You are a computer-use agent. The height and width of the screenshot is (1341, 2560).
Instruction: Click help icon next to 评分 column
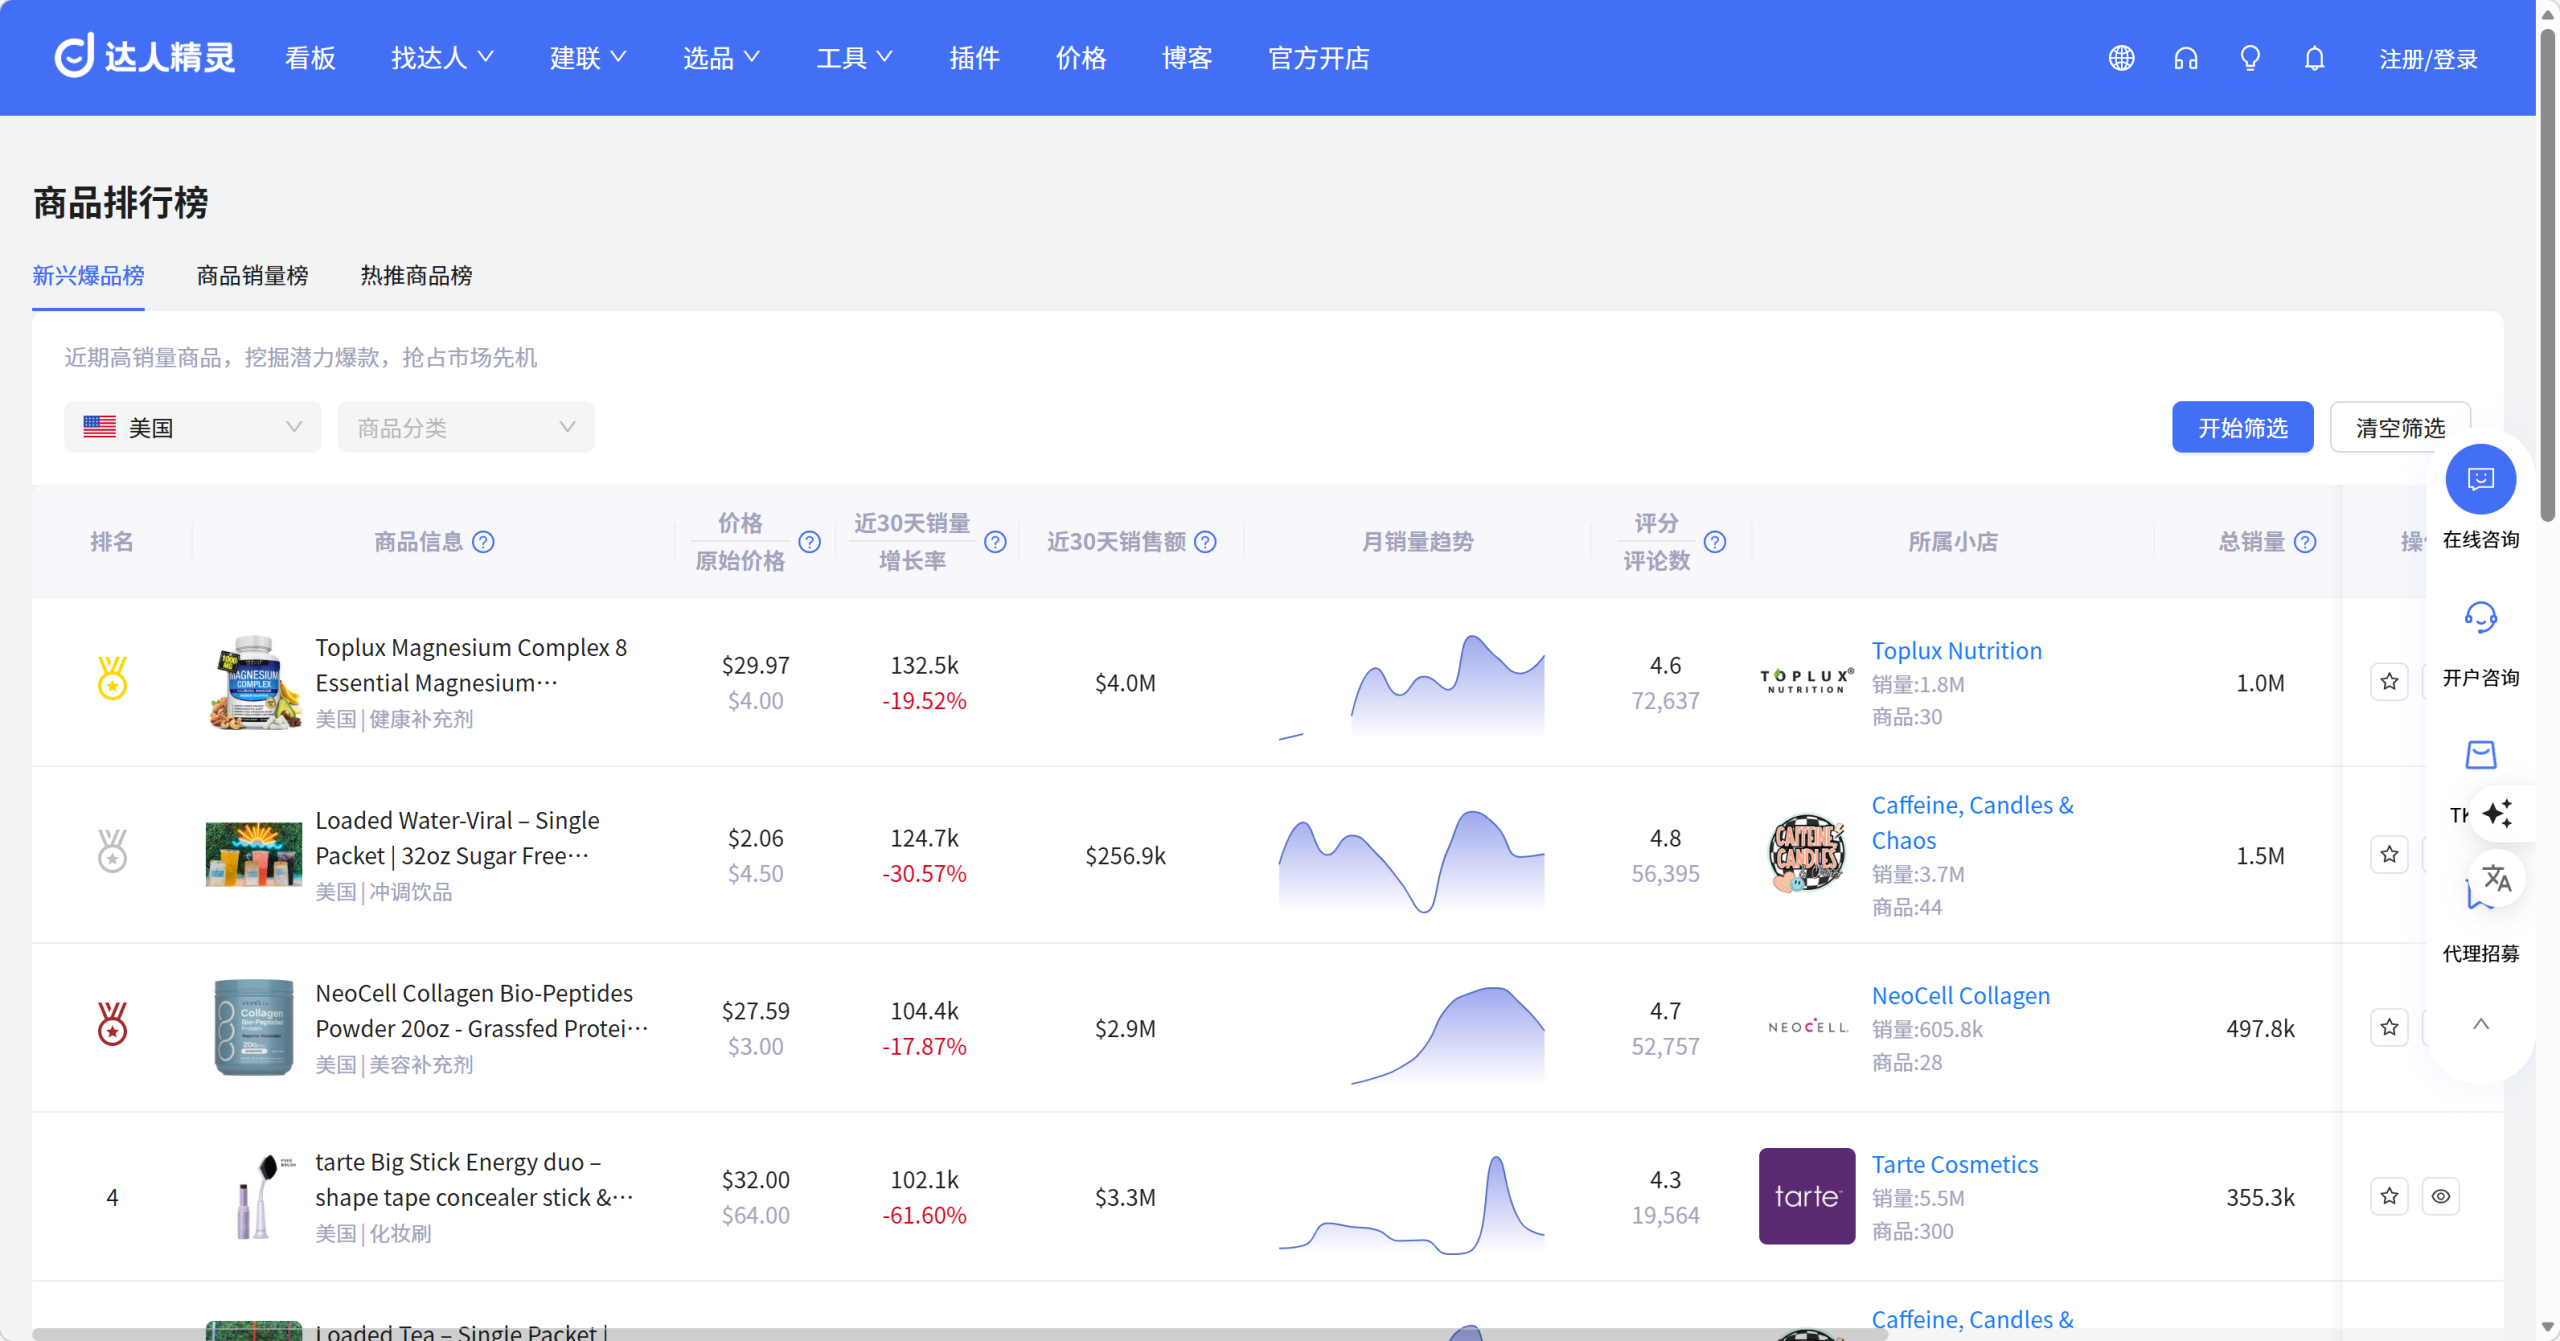(x=1715, y=542)
